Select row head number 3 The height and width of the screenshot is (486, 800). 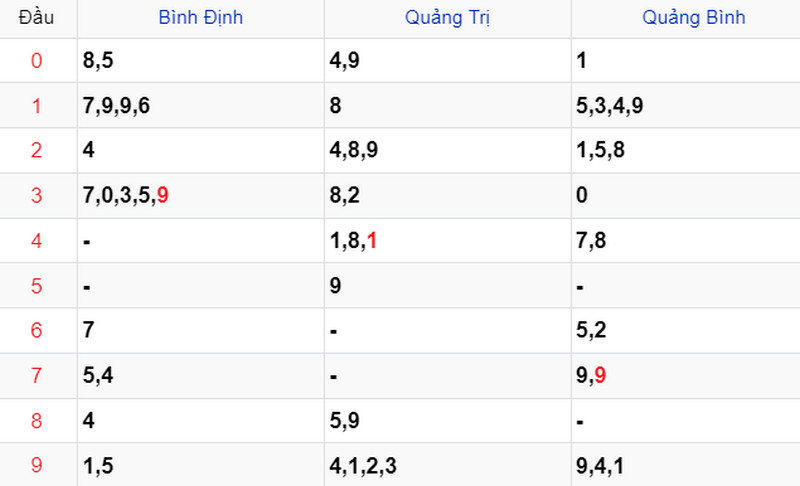click(36, 195)
